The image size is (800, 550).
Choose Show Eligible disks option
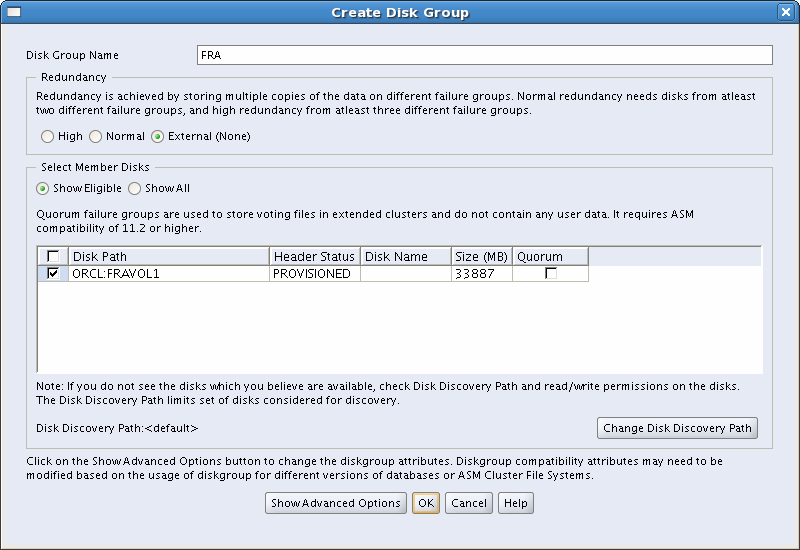tap(43, 188)
